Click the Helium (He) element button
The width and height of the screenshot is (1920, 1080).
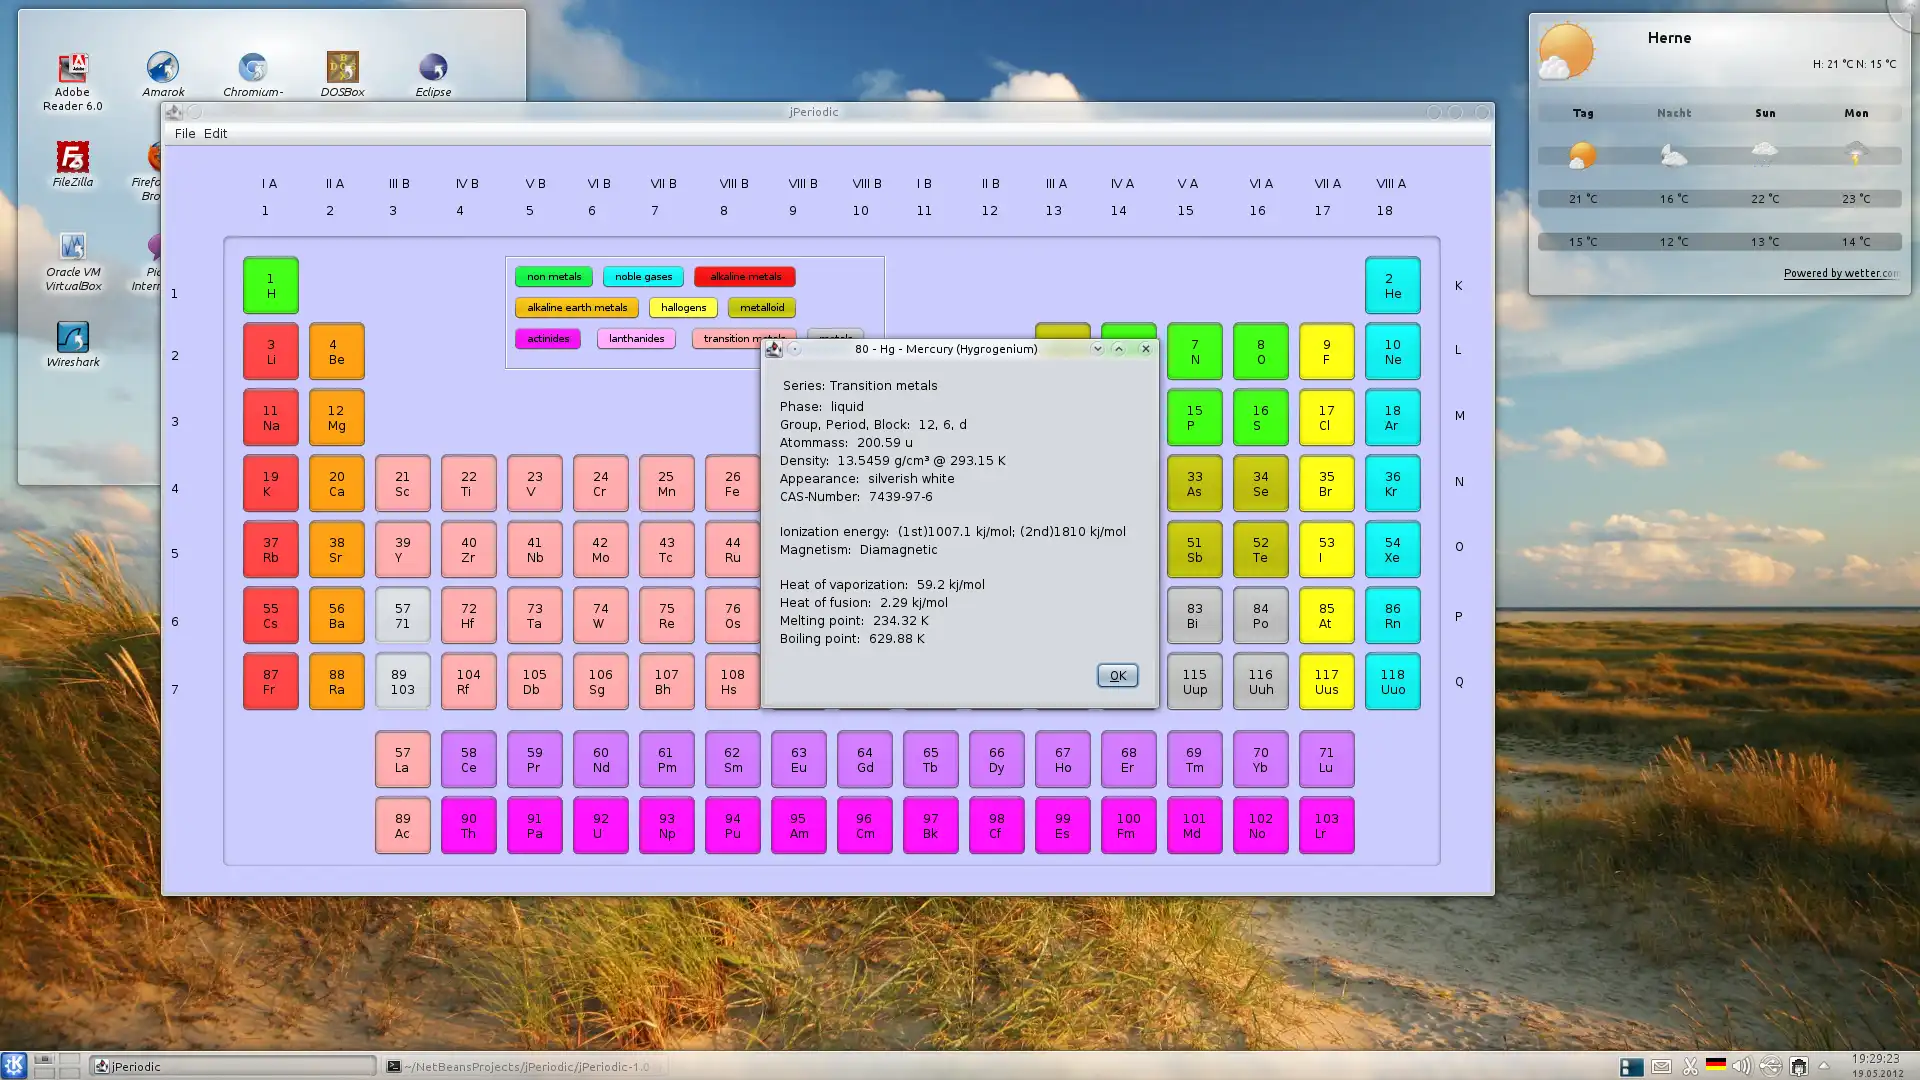click(x=1391, y=285)
